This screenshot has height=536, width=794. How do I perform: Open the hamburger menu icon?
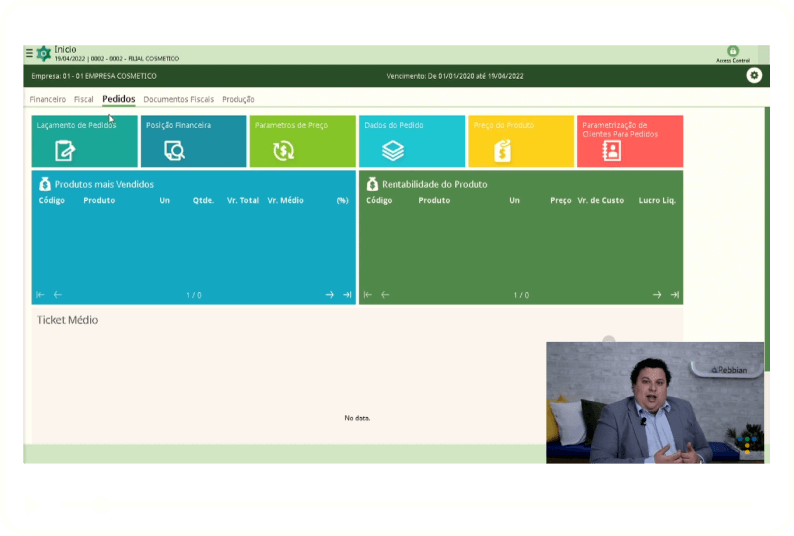coord(28,53)
